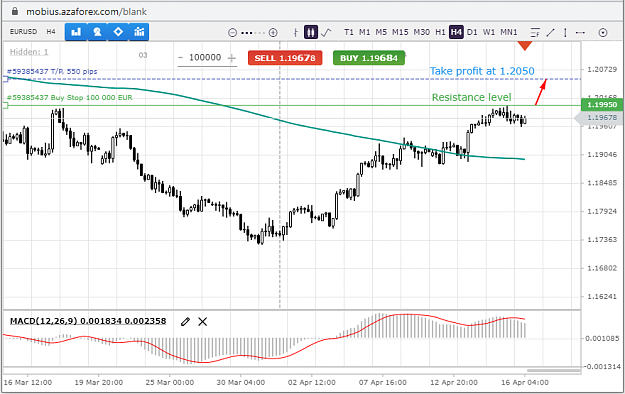Select the H1 timeframe
625x394 pixels.
440,32
